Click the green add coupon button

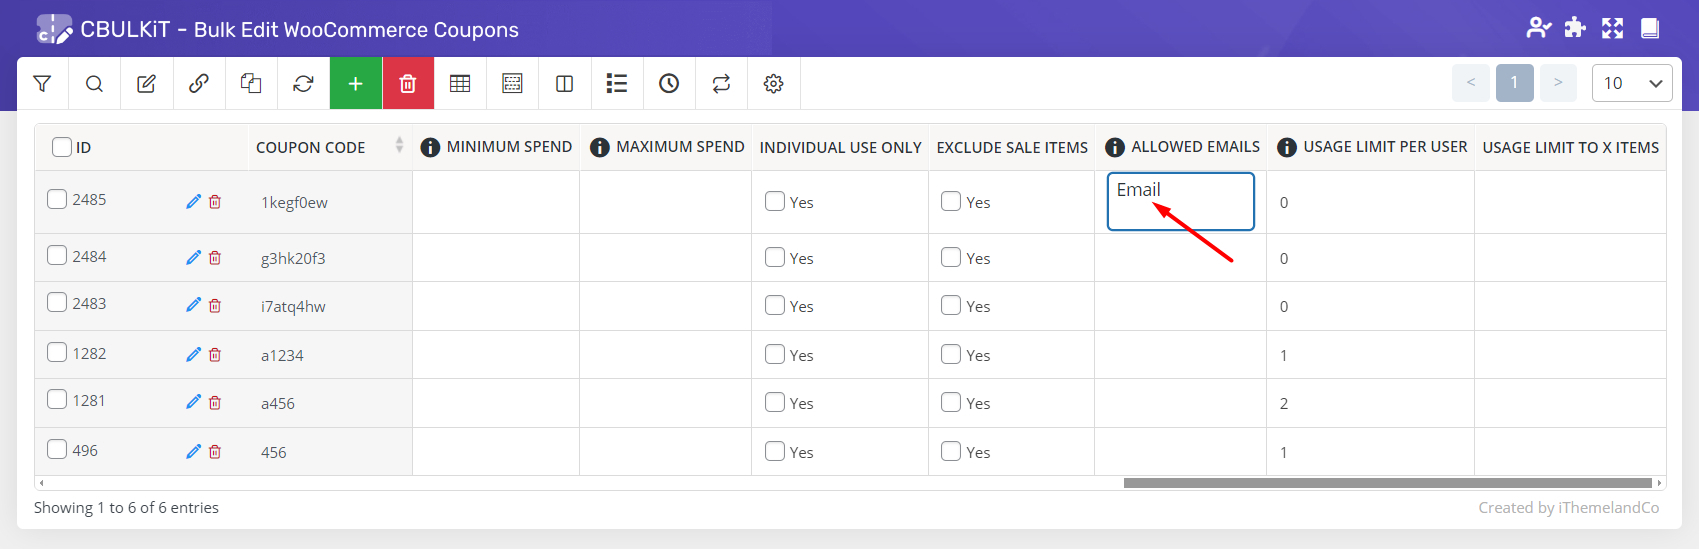point(355,84)
